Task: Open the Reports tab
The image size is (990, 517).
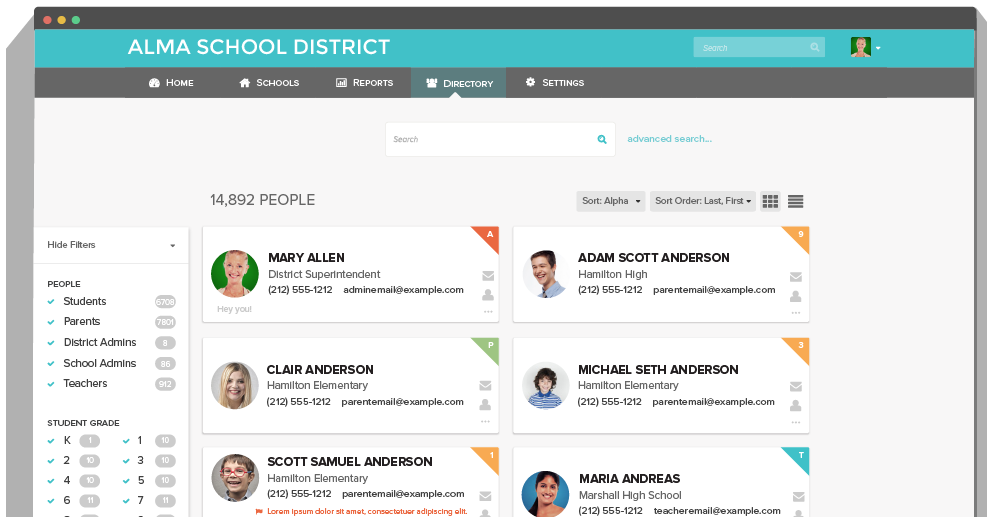Action: tap(364, 83)
